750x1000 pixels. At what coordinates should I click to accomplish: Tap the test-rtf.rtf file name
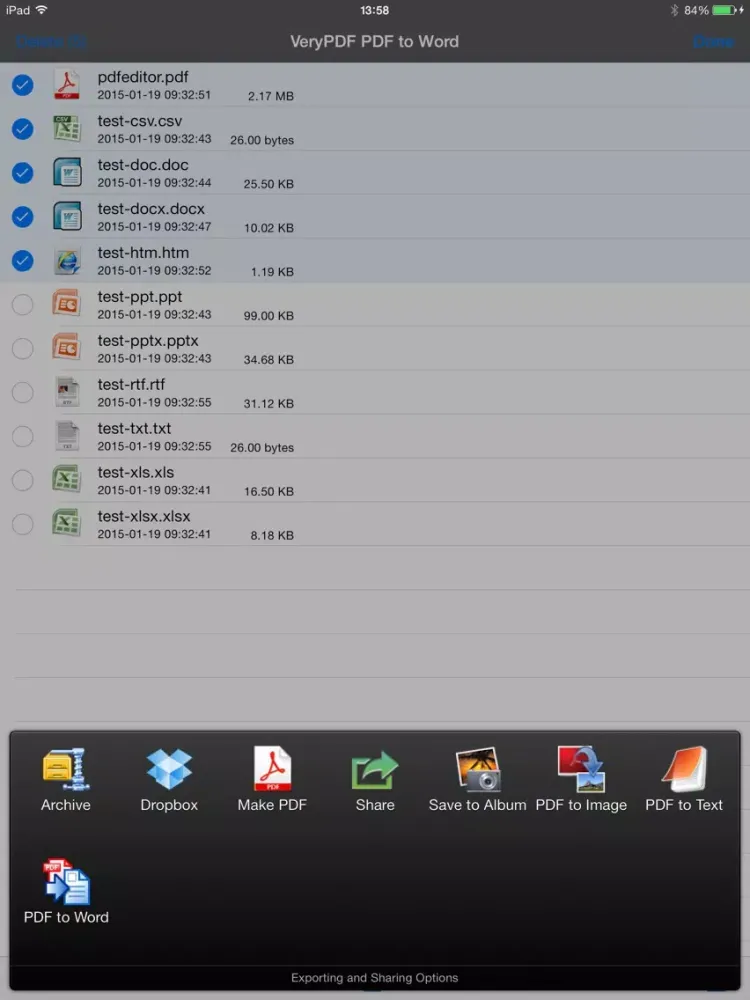131,385
